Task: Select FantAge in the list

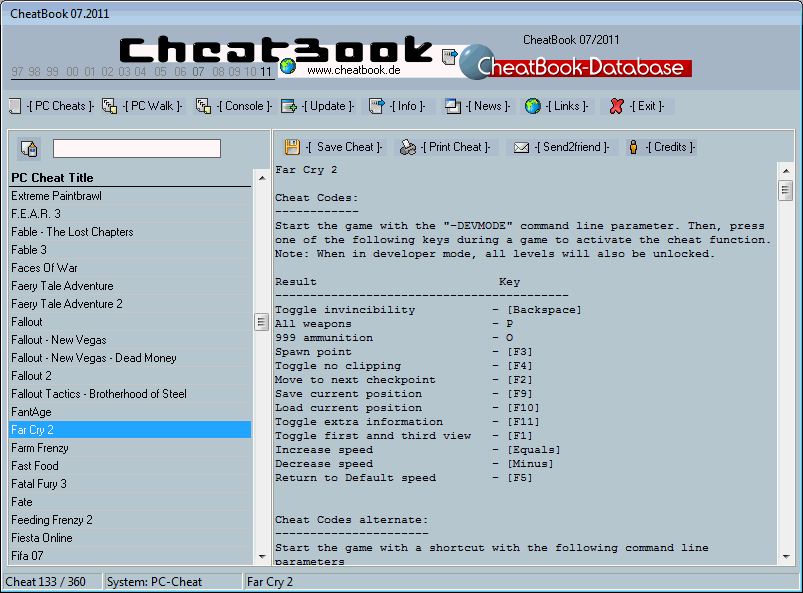Action: 131,412
